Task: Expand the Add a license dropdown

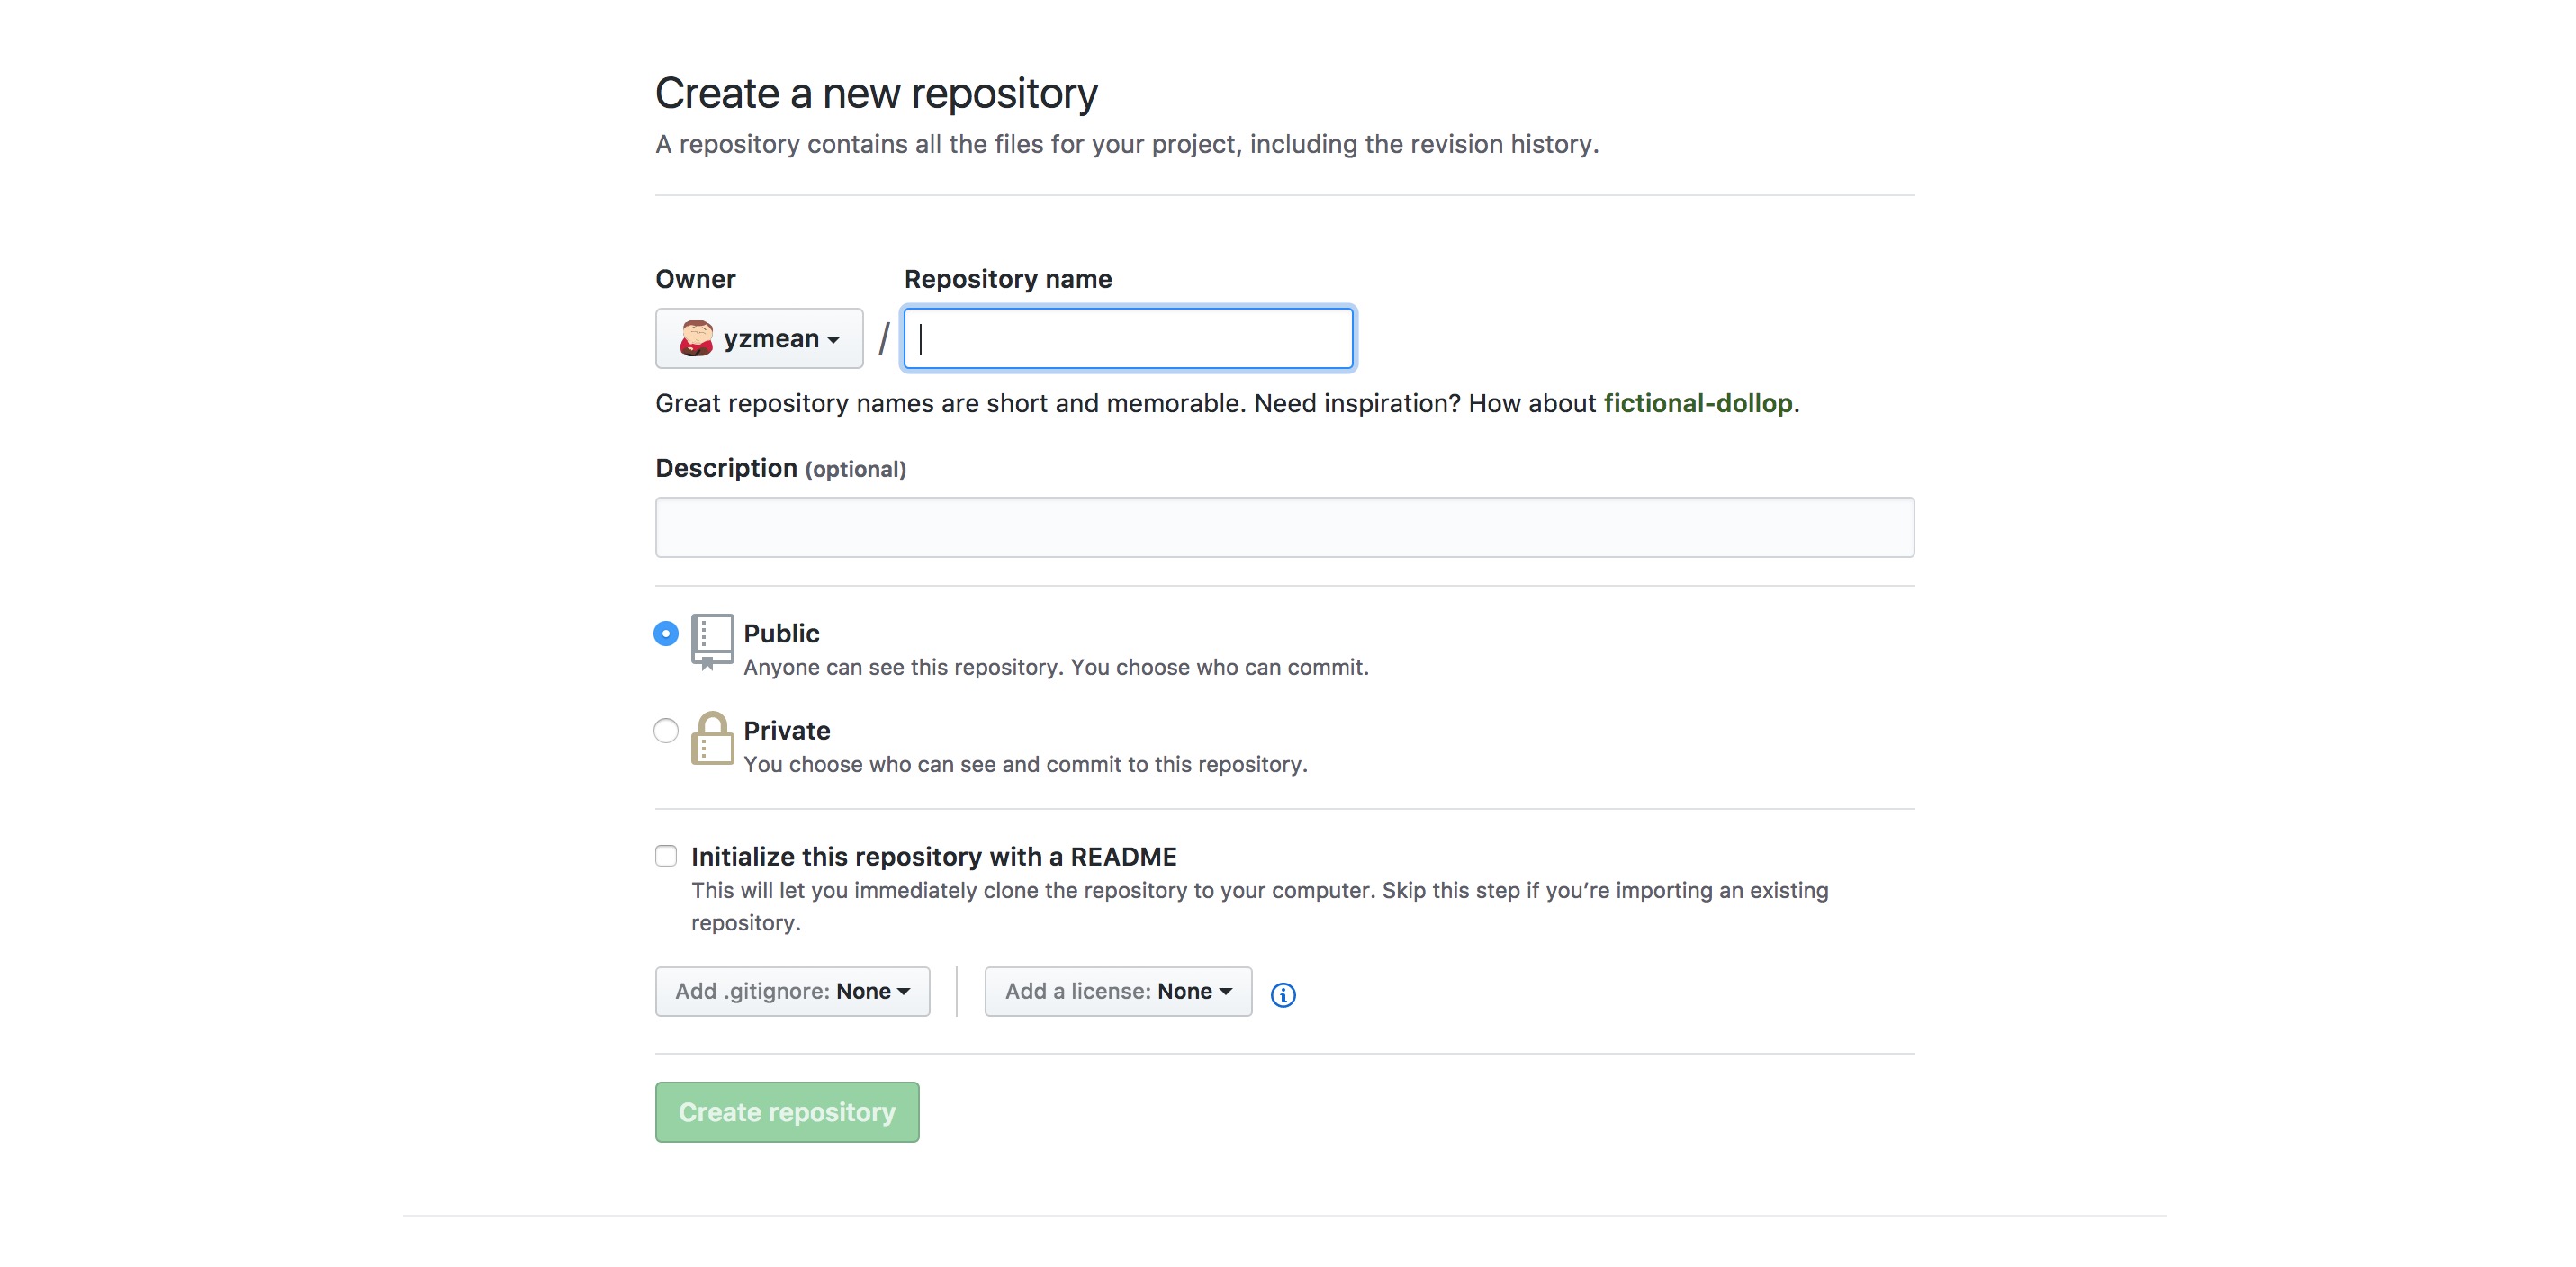Action: click(1117, 991)
